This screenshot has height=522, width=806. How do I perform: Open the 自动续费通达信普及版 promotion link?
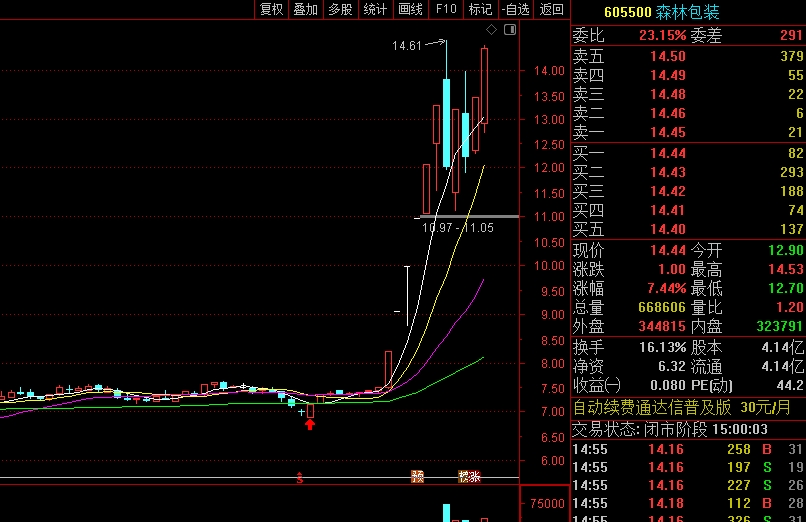coord(682,408)
